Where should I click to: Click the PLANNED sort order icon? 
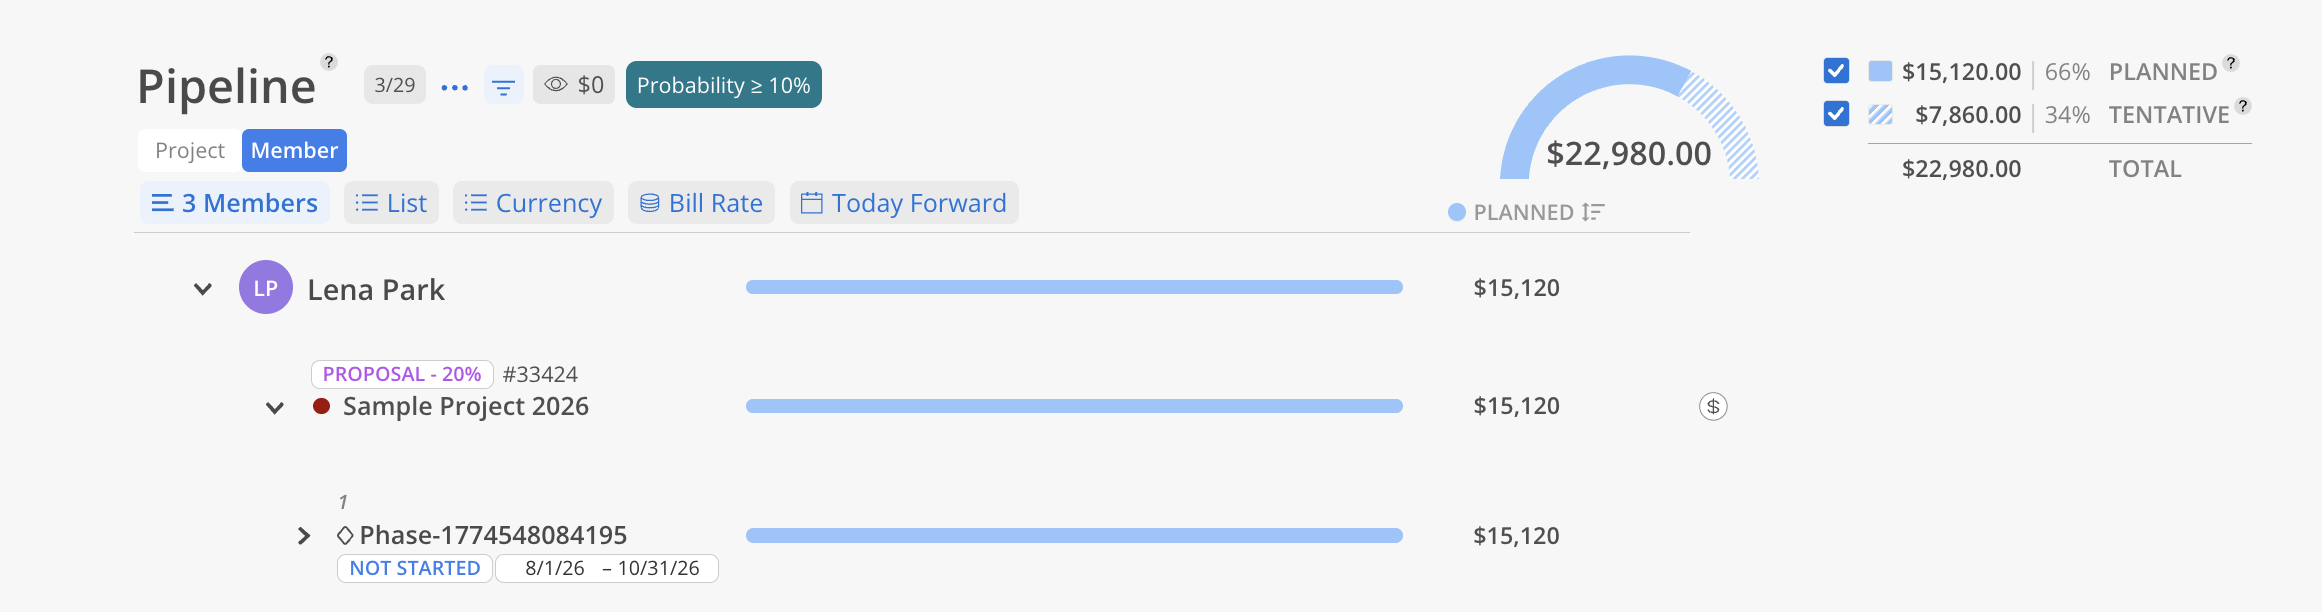[x=1594, y=212]
